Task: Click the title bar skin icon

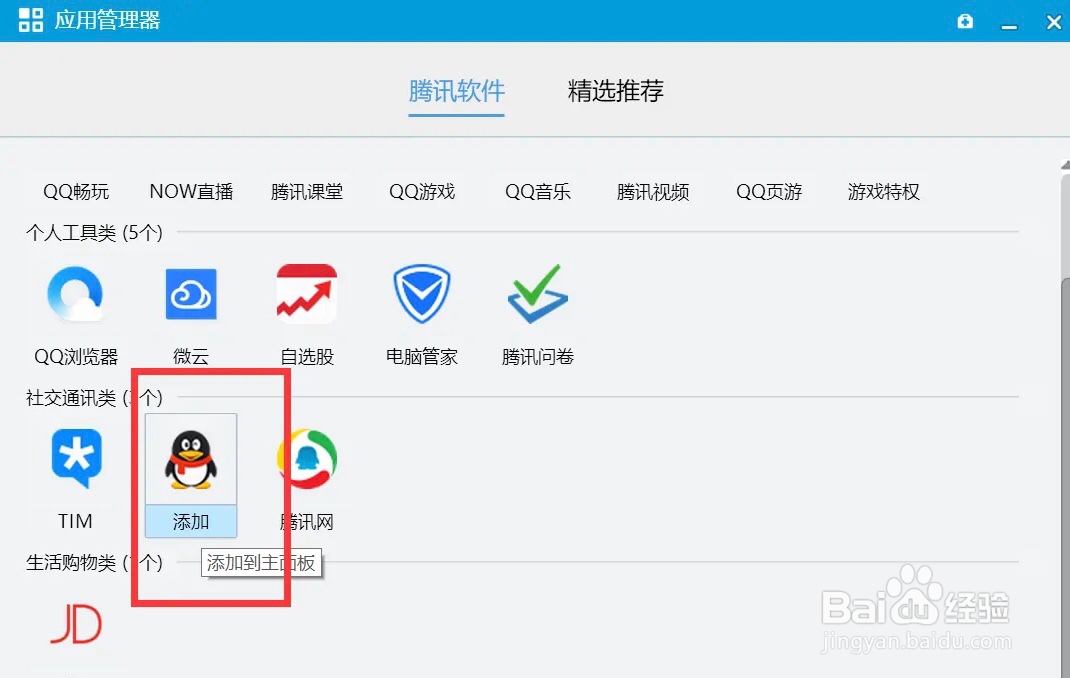Action: coord(965,21)
